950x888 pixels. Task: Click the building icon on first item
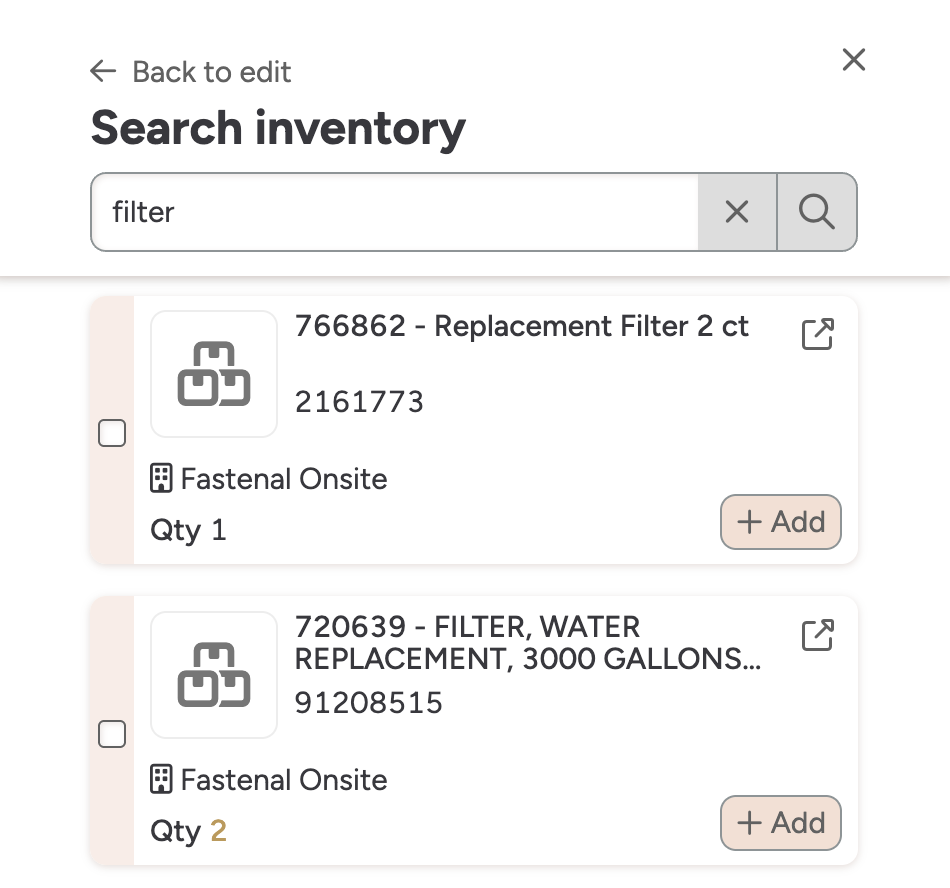coord(161,479)
